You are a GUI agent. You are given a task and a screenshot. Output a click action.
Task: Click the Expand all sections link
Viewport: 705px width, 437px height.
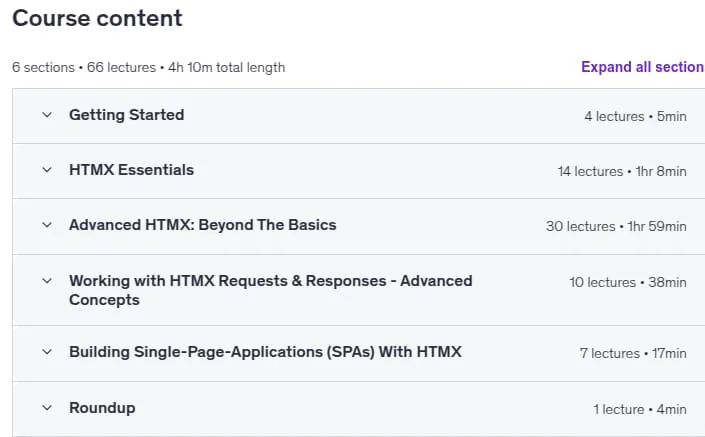pos(643,67)
